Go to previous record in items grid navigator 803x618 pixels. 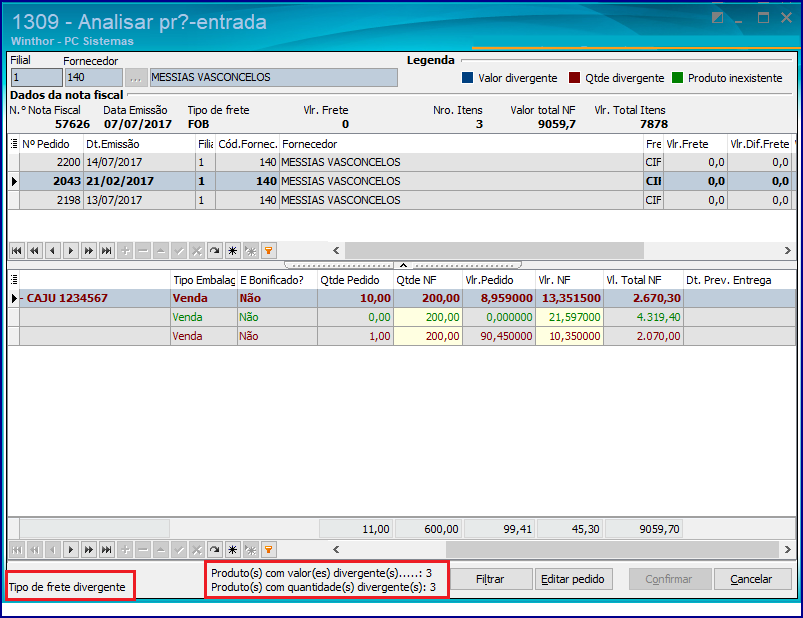tap(52, 549)
